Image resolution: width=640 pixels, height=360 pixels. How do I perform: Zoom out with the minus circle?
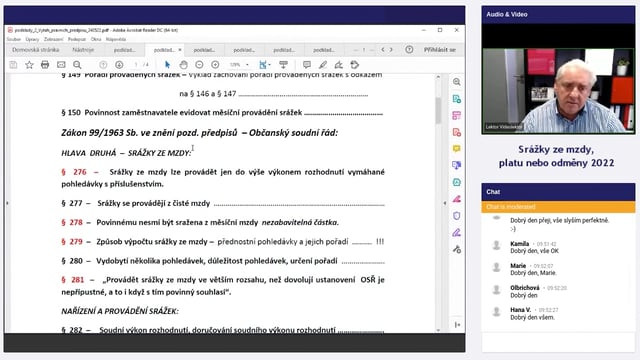199,65
